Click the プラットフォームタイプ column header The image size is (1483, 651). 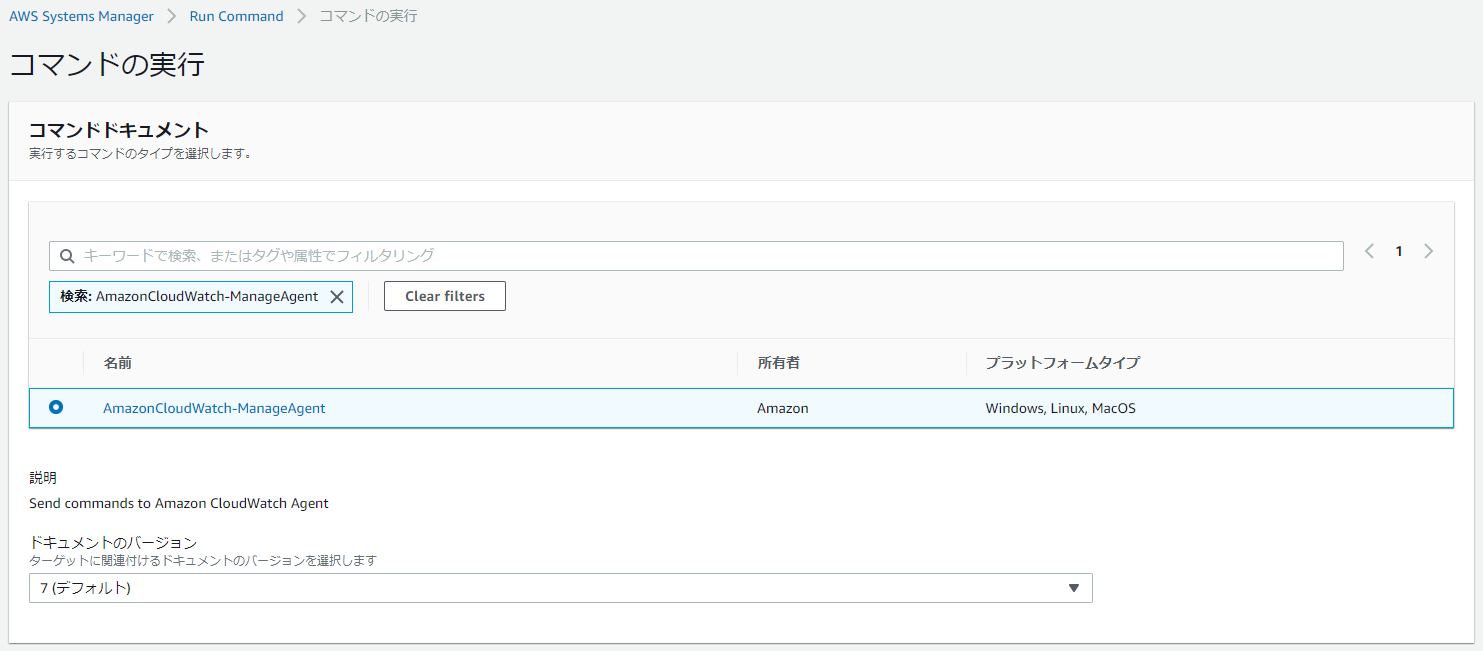1062,363
